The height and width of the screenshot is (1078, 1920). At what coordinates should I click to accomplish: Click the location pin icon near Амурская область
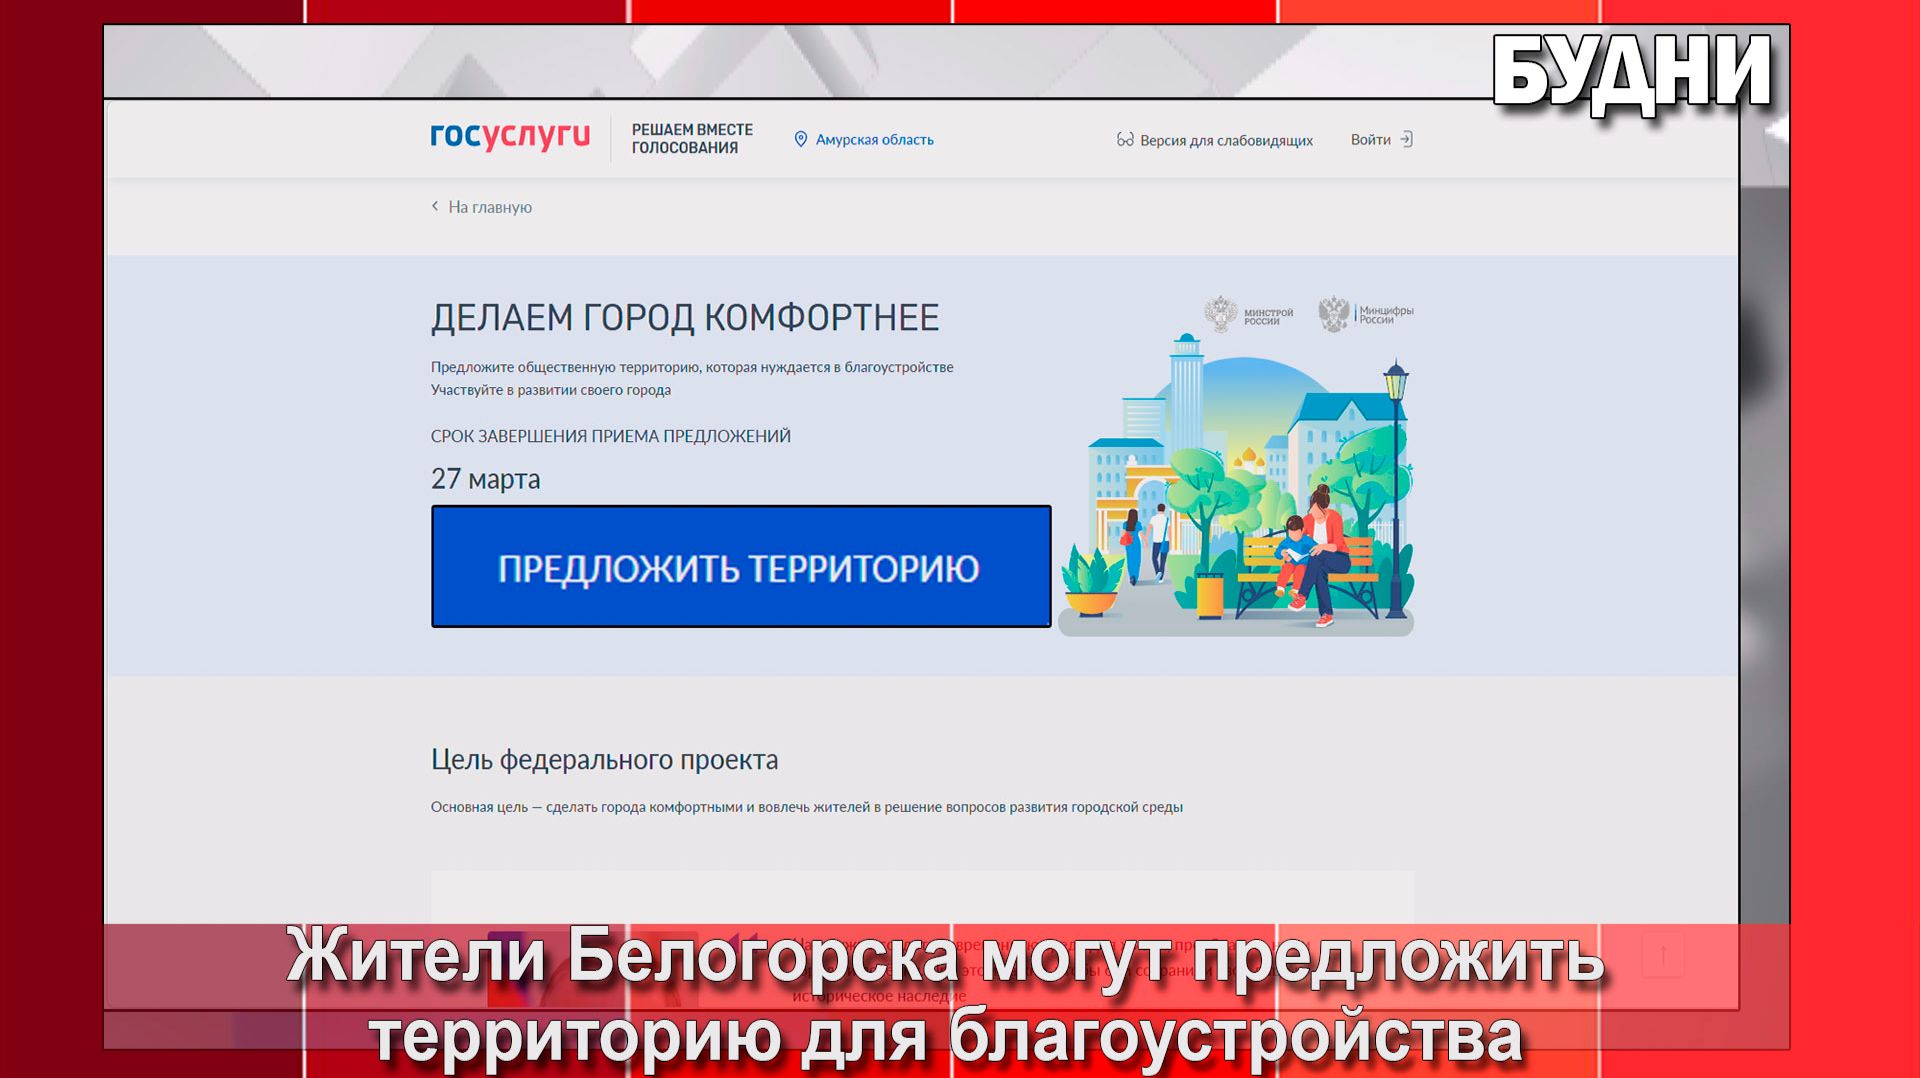tap(800, 139)
